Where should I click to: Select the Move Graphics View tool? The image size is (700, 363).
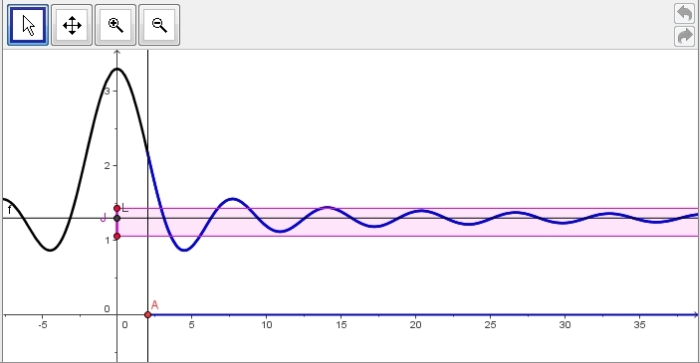[x=71, y=25]
